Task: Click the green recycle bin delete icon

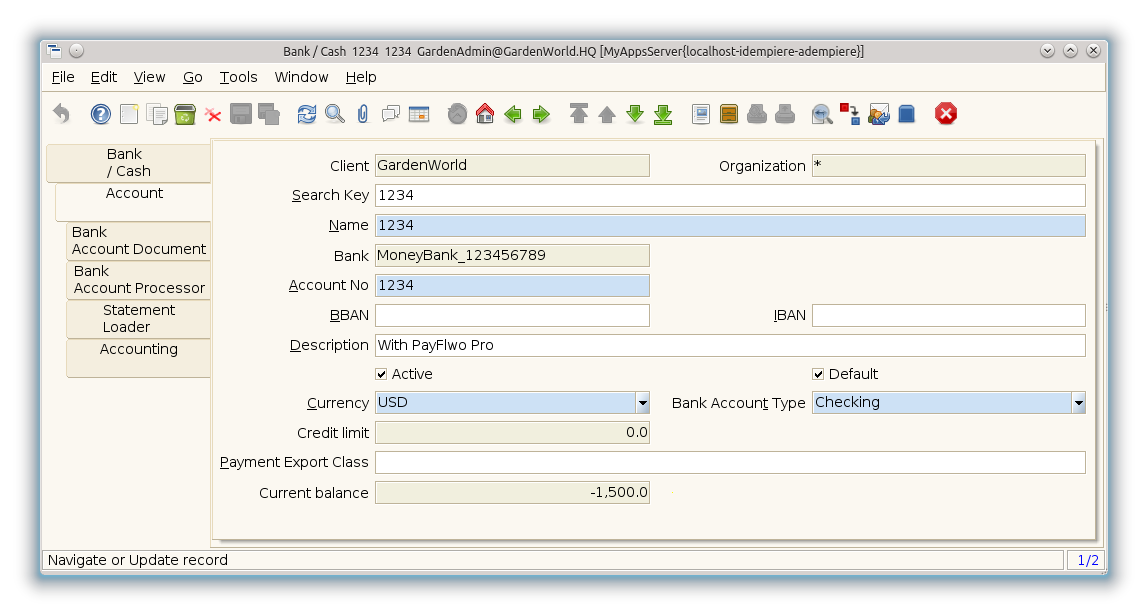Action: [185, 114]
